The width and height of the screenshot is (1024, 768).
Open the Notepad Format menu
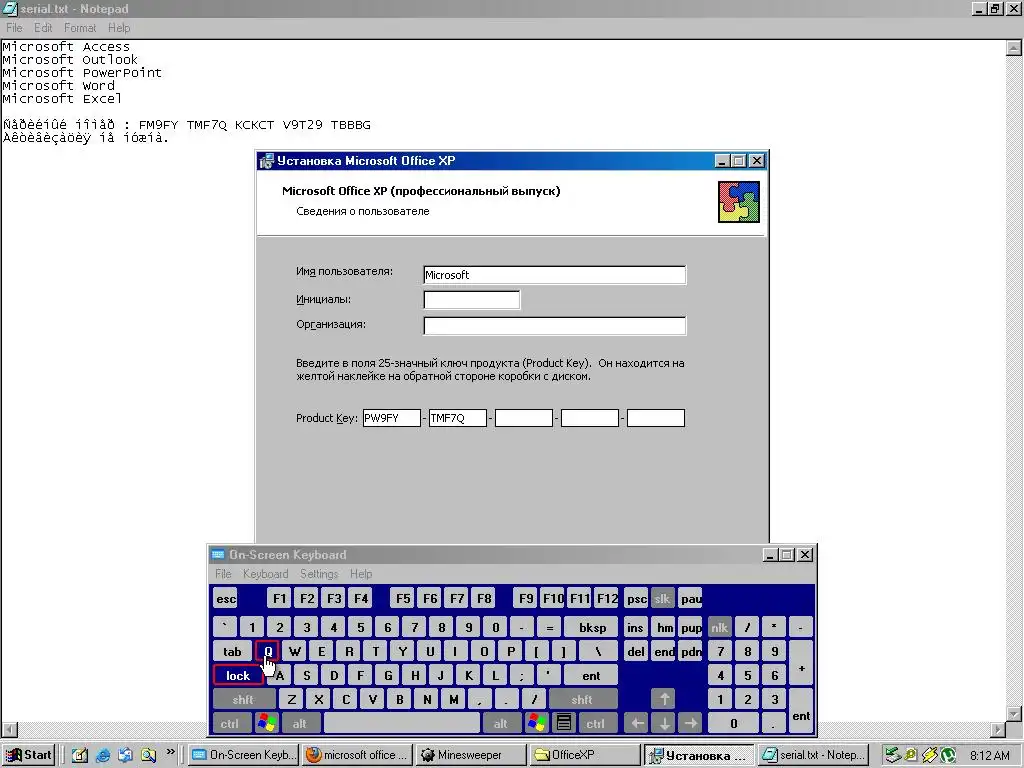(80, 27)
